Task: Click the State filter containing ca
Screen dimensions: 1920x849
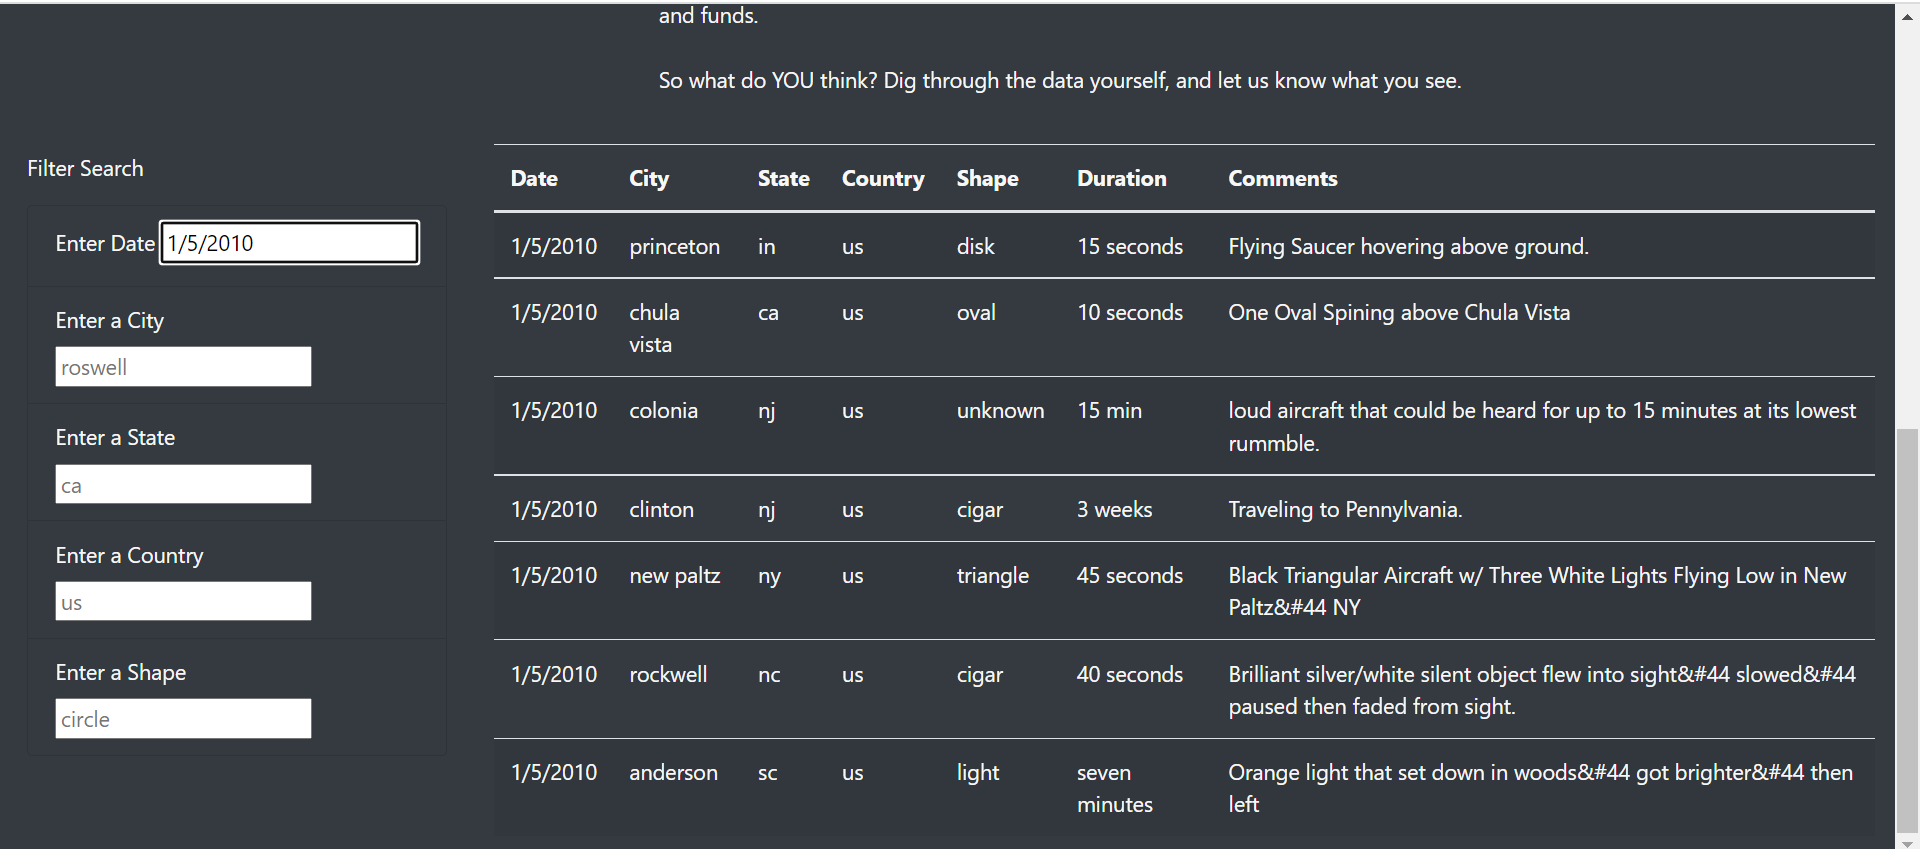Action: pyautogui.click(x=183, y=484)
